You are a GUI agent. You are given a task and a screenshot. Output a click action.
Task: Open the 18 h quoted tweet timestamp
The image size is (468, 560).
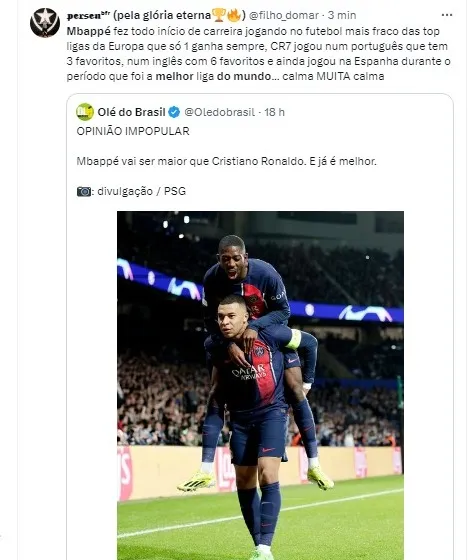275,112
